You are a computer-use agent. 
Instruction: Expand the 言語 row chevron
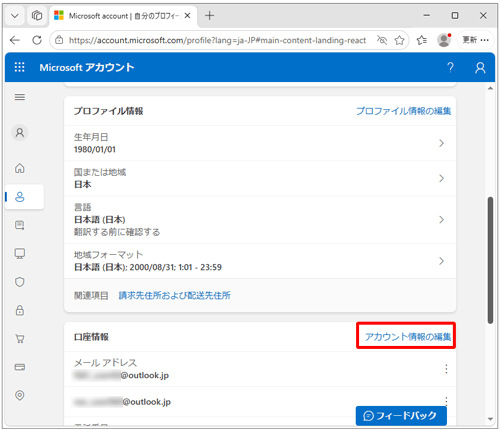[441, 220]
